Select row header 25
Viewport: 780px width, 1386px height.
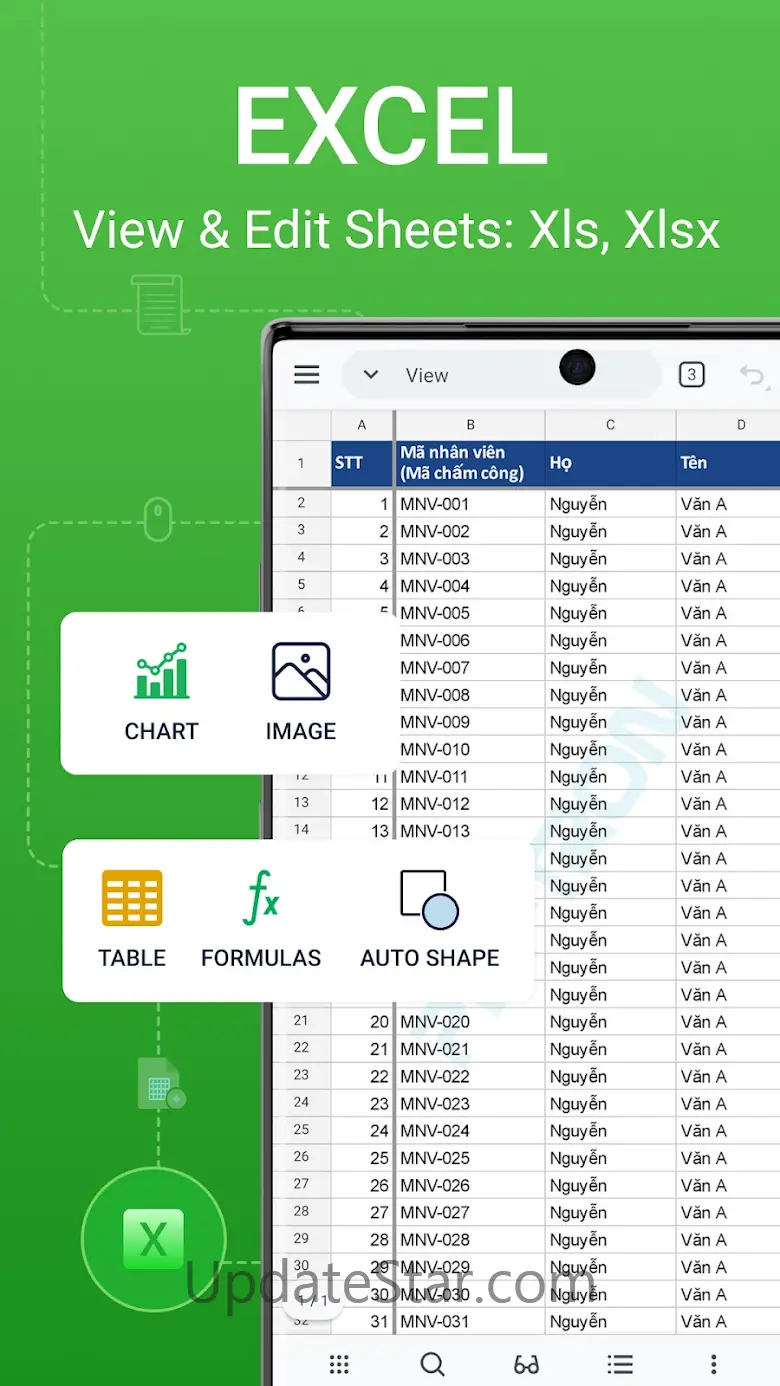point(301,1129)
